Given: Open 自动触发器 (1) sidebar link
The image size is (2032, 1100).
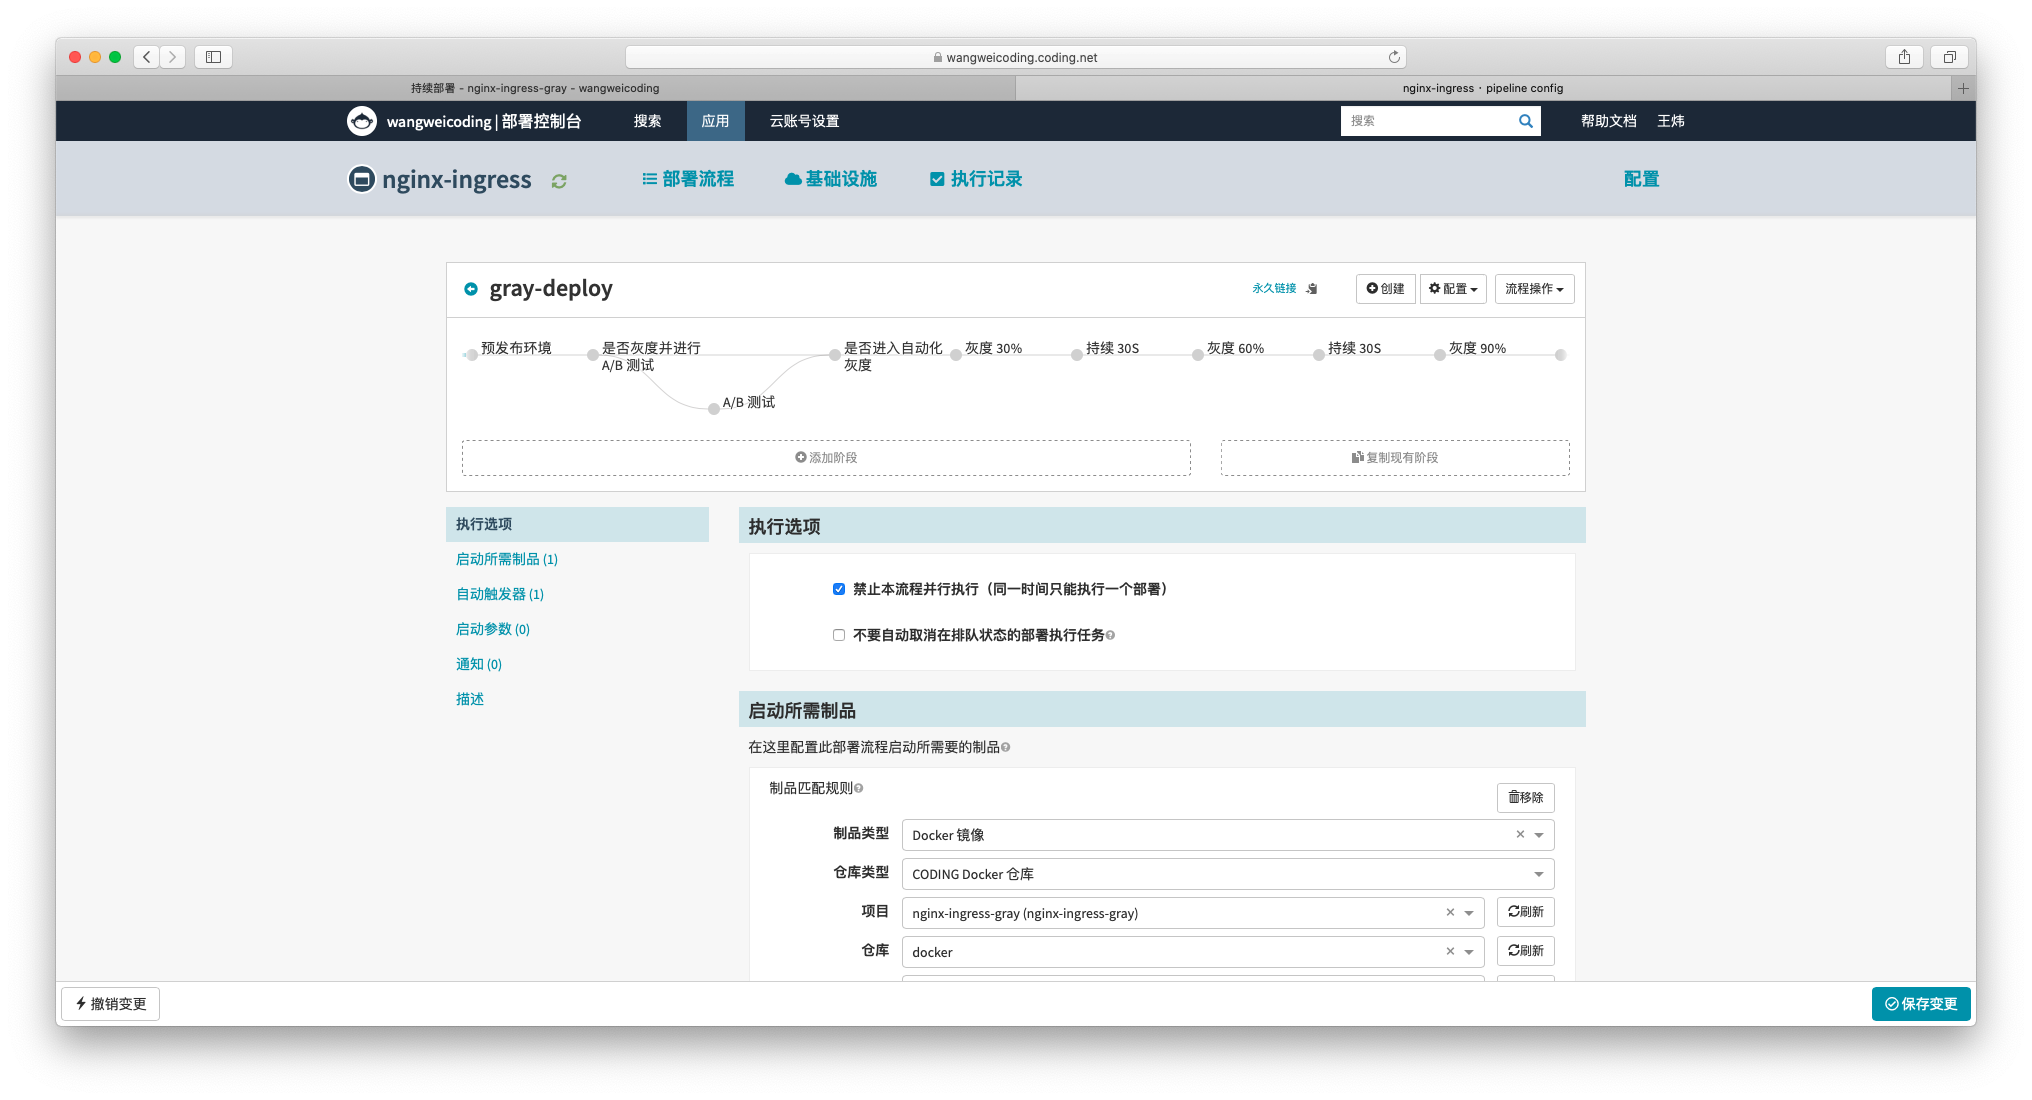Looking at the screenshot, I should coord(500,594).
